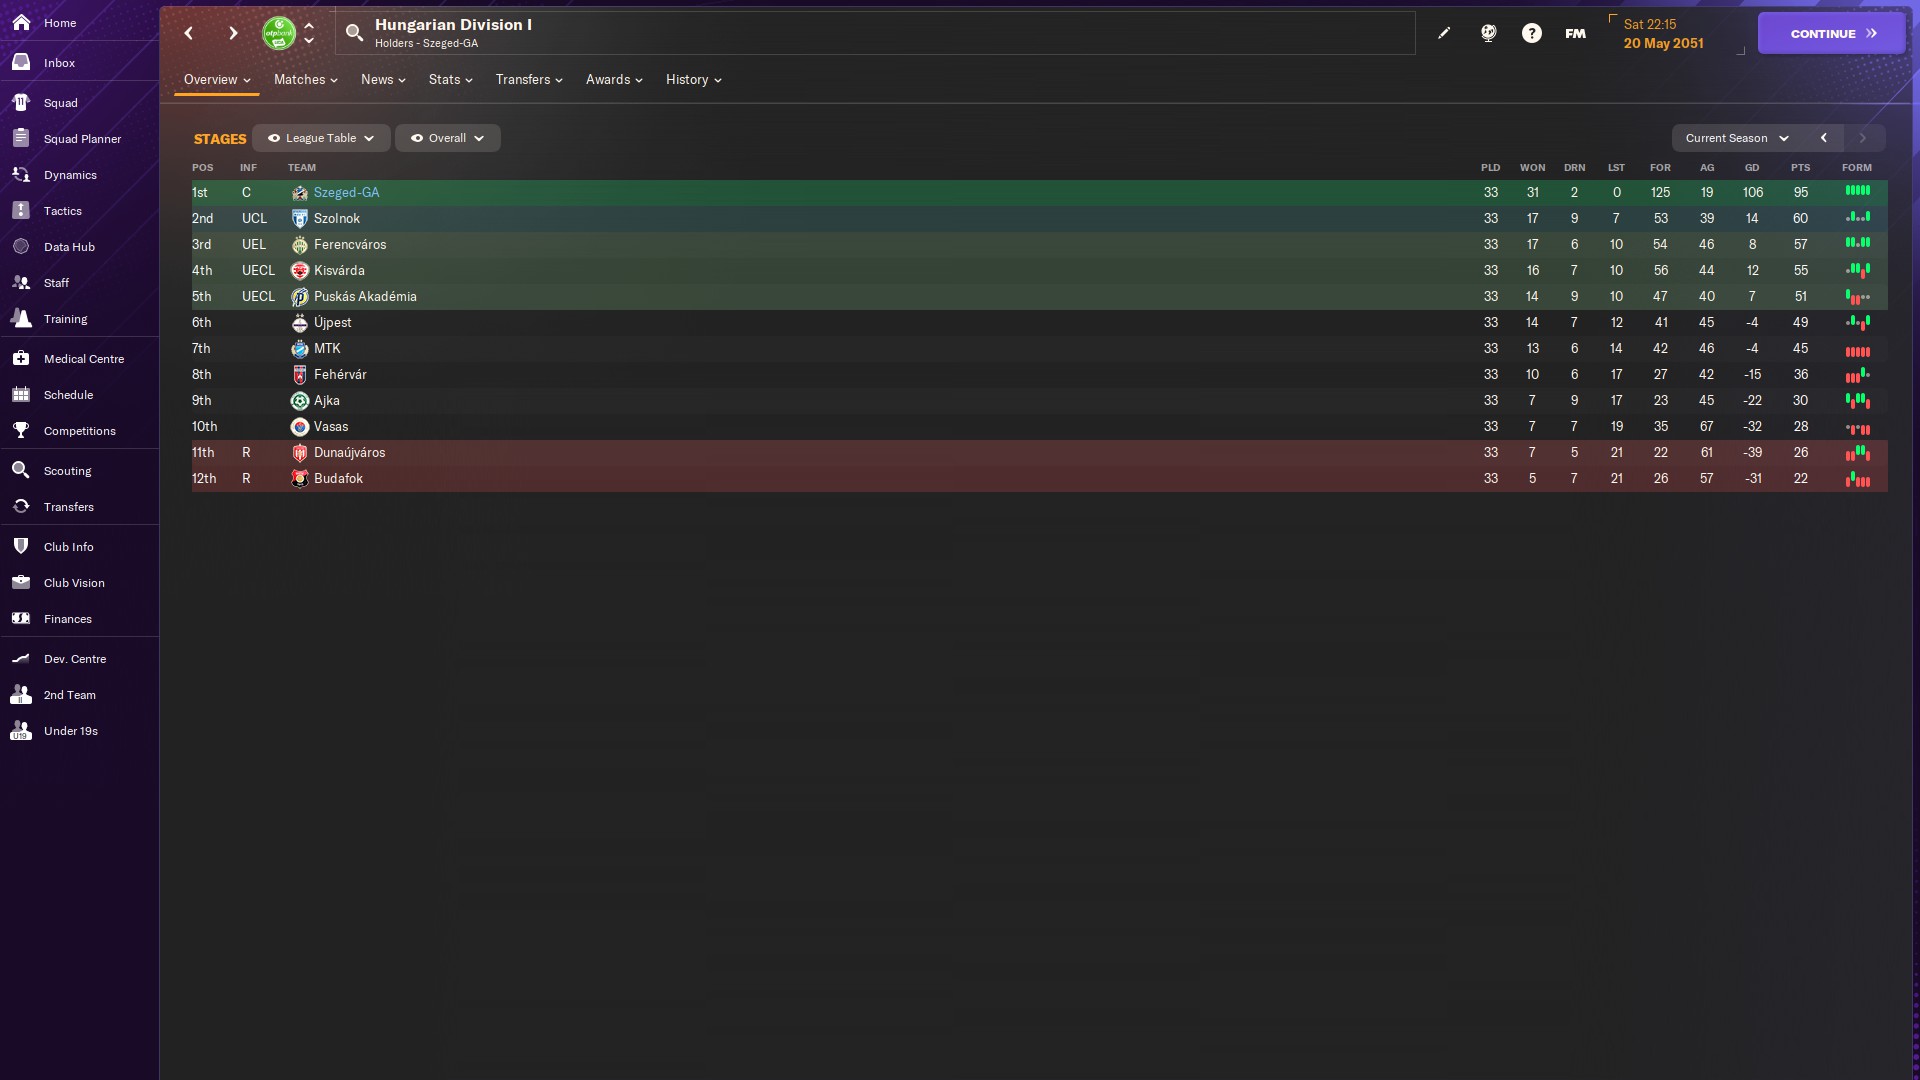
Task: Open the Matches tab menu
Action: coord(305,80)
